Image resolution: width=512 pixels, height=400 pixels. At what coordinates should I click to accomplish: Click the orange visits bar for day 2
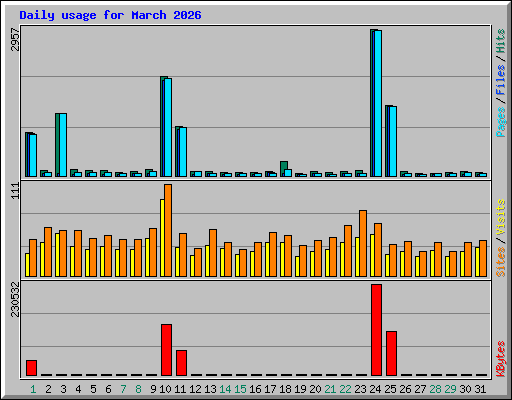click(48, 252)
